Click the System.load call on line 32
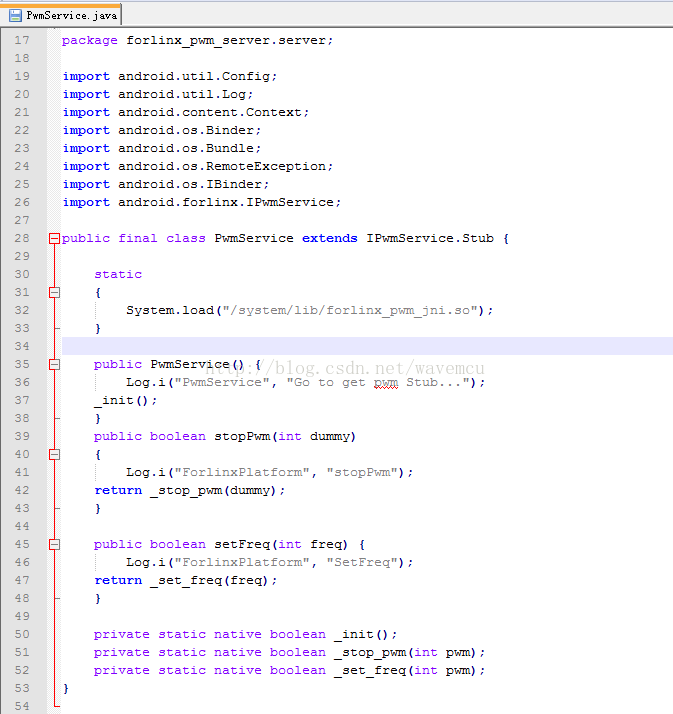The height and width of the screenshot is (714, 673). point(310,311)
